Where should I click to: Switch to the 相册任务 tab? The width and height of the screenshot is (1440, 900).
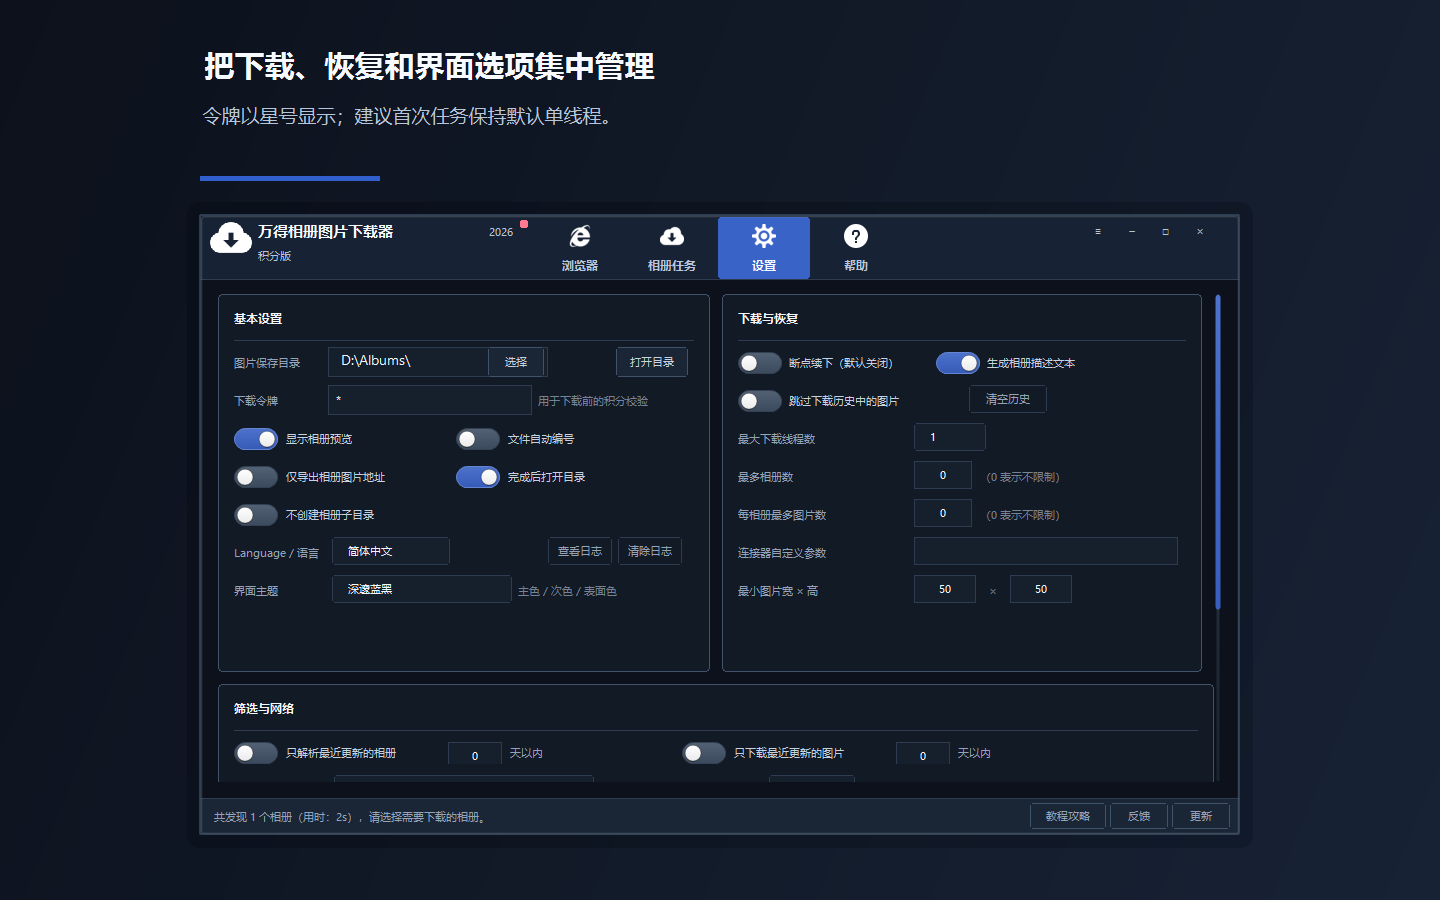[x=672, y=248]
